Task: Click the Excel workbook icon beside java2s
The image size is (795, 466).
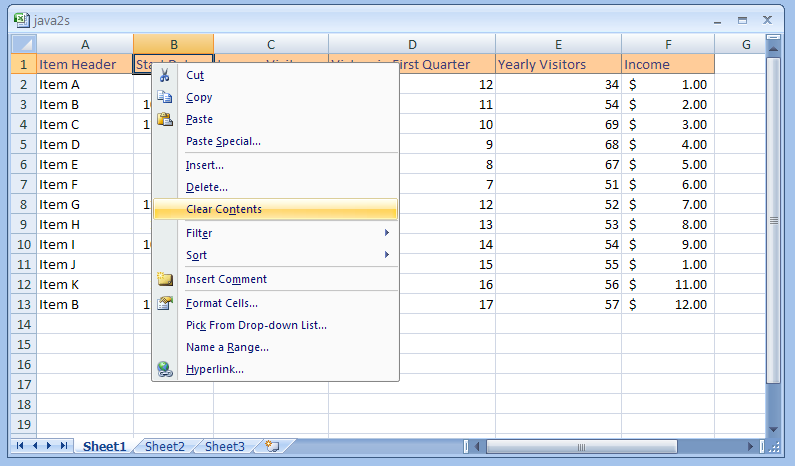Action: [22, 20]
